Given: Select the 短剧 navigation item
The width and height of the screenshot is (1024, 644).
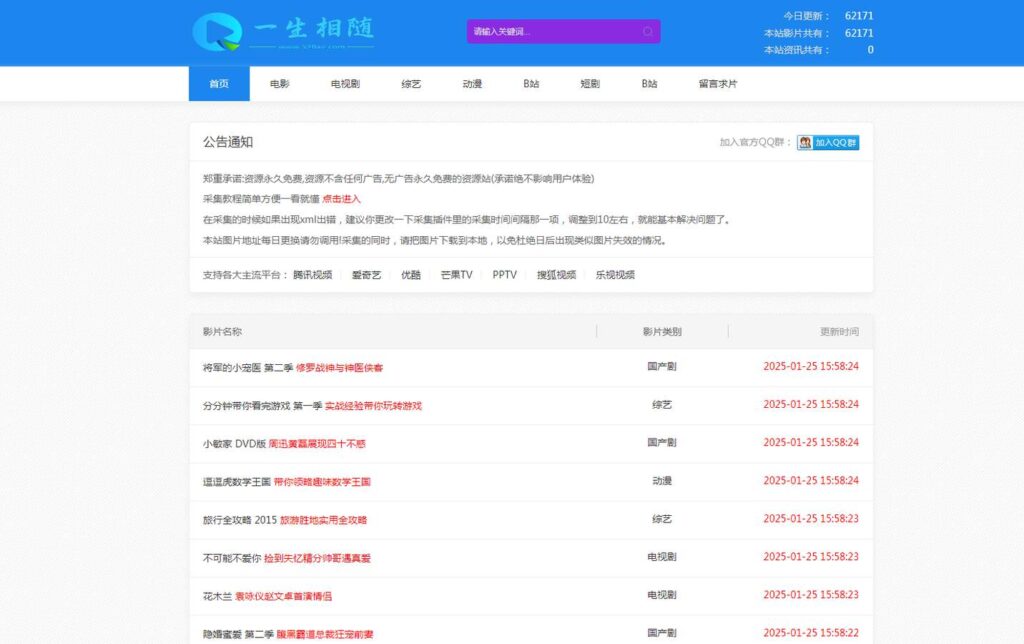Looking at the screenshot, I should point(589,84).
